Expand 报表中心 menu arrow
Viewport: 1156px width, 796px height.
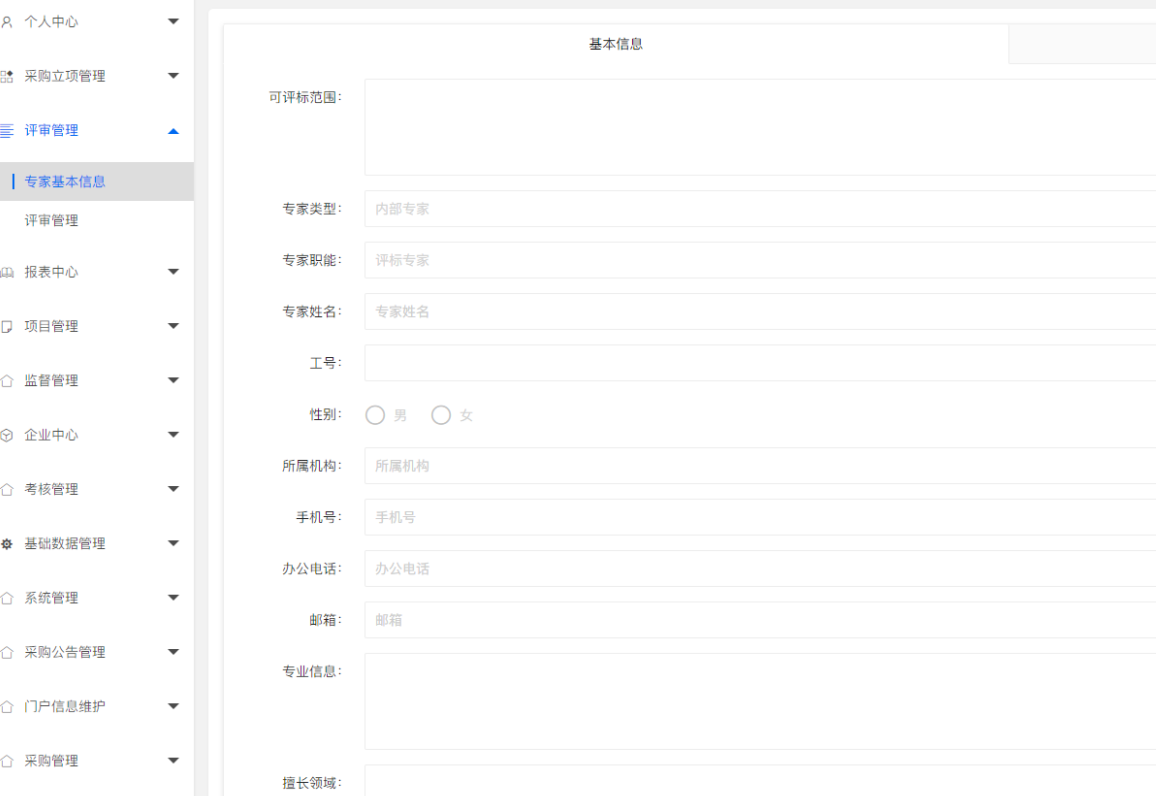(x=173, y=271)
